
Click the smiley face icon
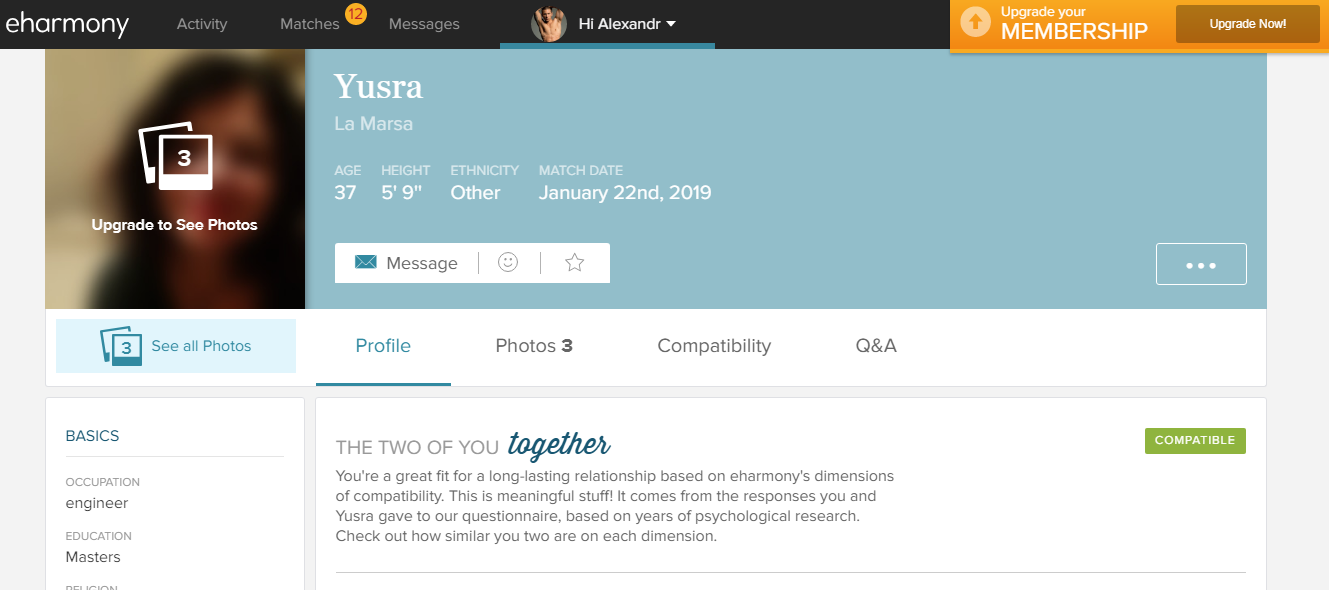[x=508, y=262]
